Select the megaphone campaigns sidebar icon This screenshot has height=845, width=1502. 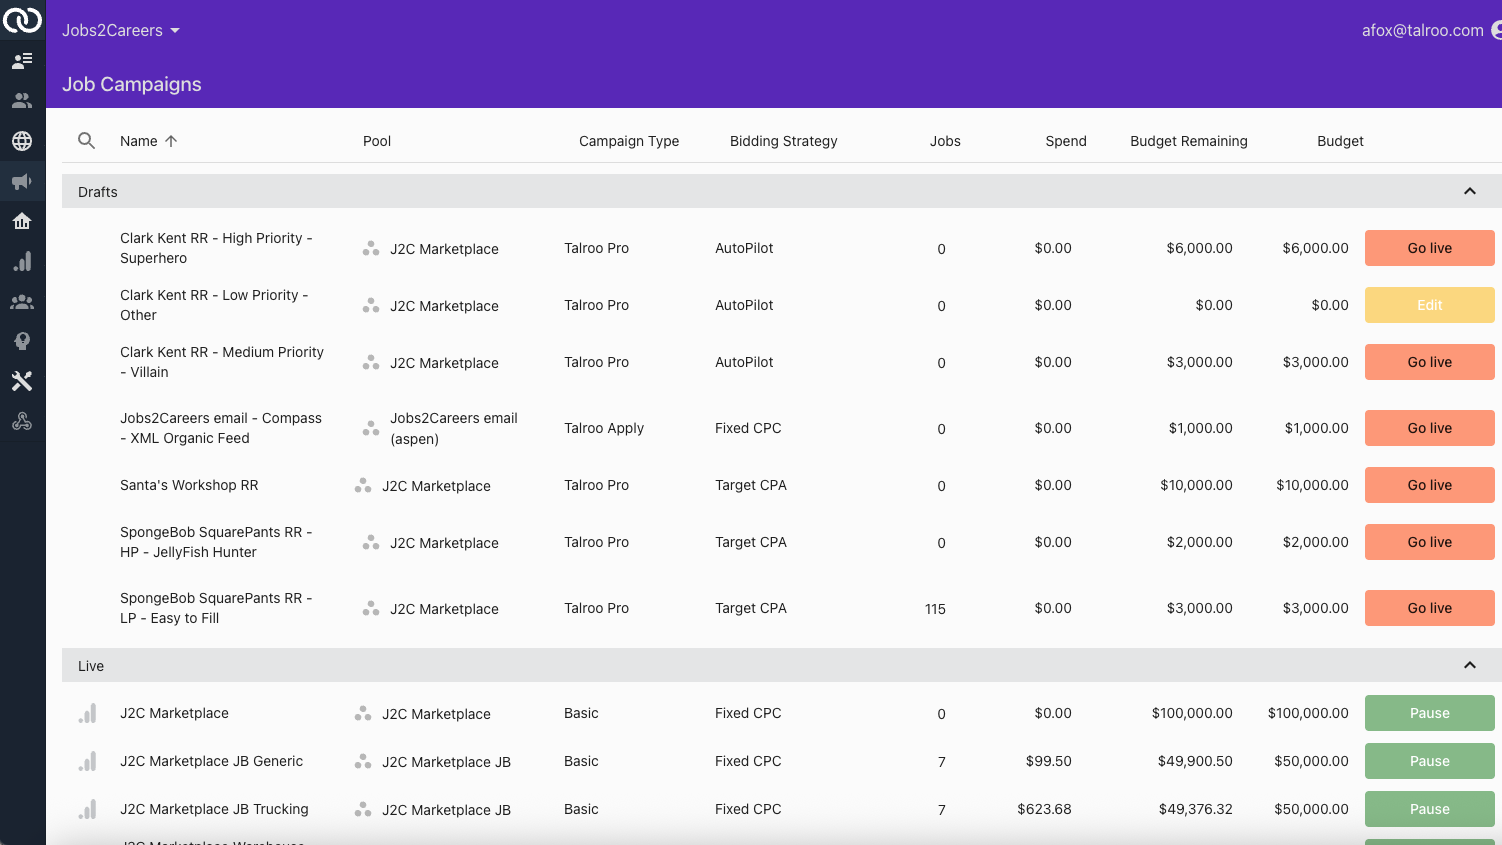[22, 181]
